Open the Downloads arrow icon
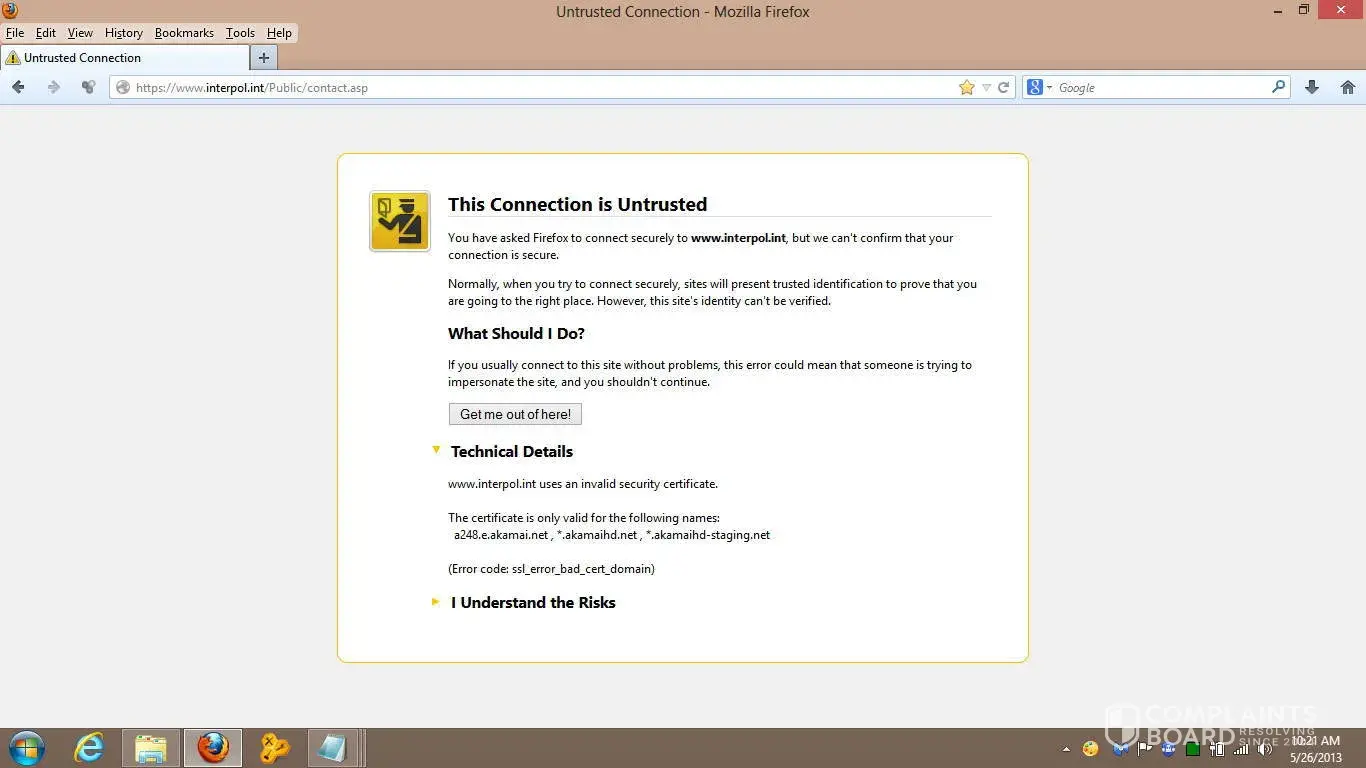 1312,88
